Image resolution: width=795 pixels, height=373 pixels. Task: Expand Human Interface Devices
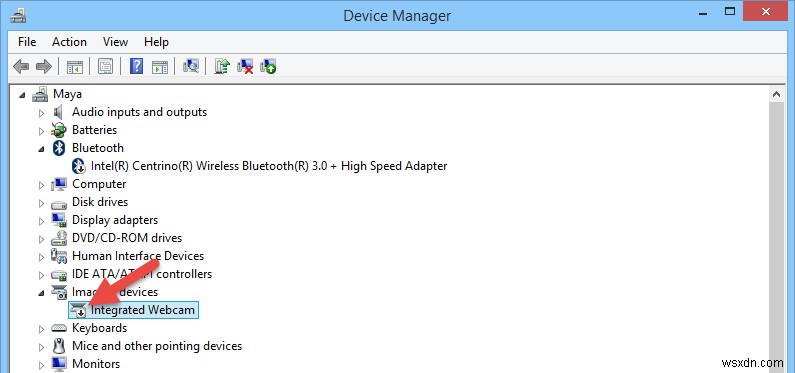(41, 257)
